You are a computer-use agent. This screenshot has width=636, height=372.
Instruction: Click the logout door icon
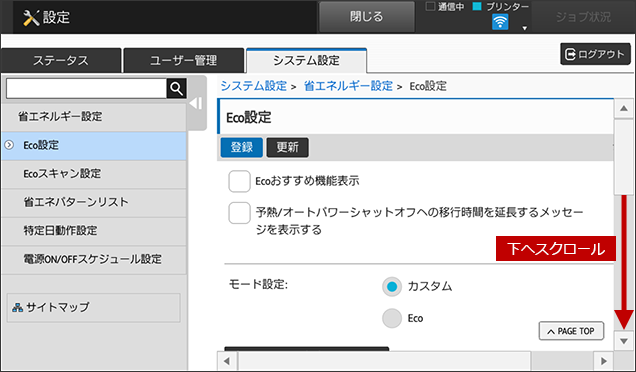[x=570, y=54]
